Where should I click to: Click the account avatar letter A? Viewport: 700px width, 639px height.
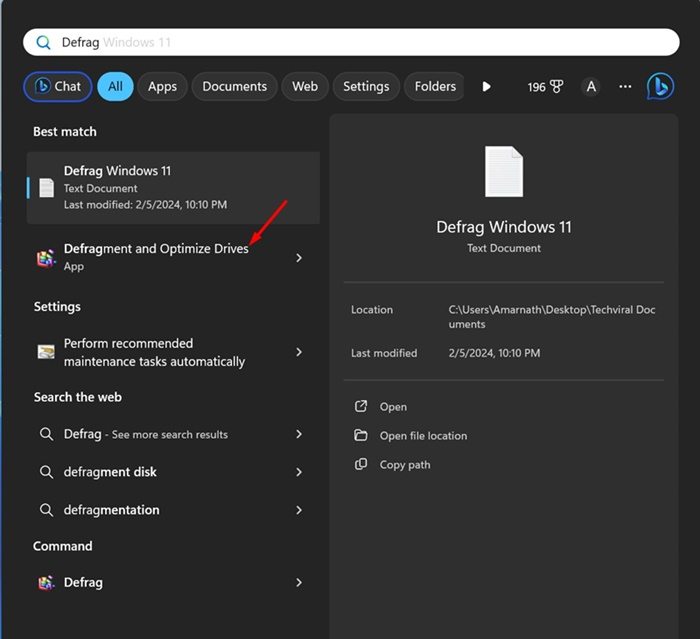(x=591, y=87)
